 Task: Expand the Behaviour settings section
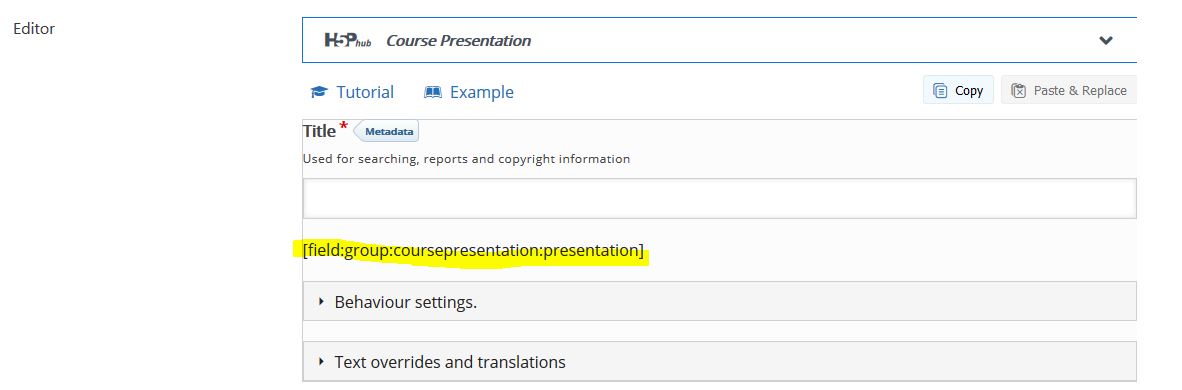coord(719,302)
